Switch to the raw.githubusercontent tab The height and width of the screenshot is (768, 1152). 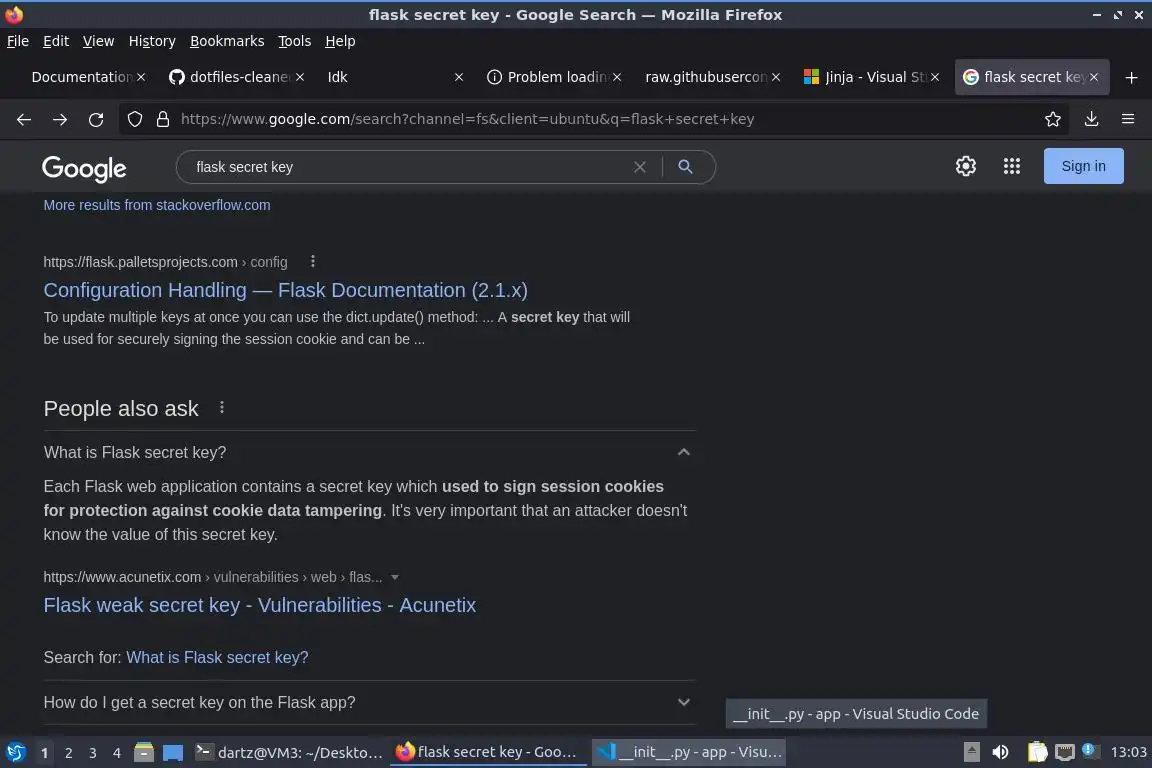713,77
